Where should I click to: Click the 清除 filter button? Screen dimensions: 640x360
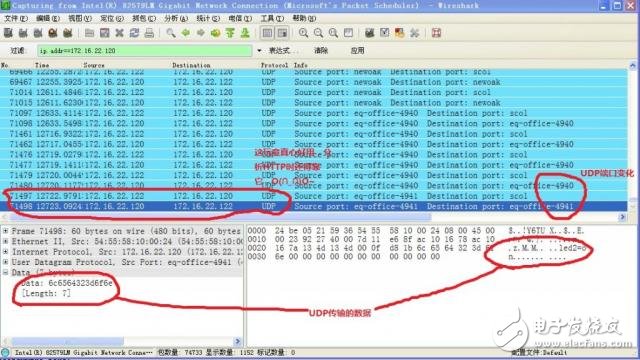[321, 51]
